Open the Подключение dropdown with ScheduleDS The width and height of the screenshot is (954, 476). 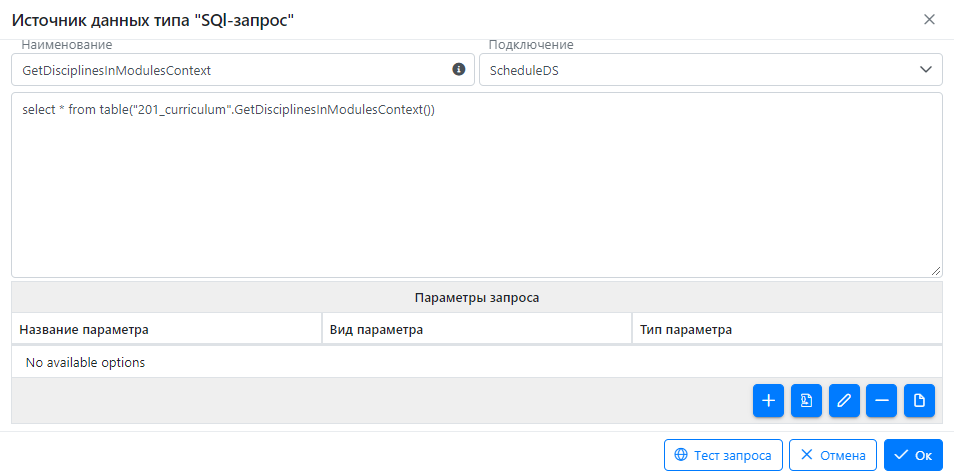click(x=711, y=70)
